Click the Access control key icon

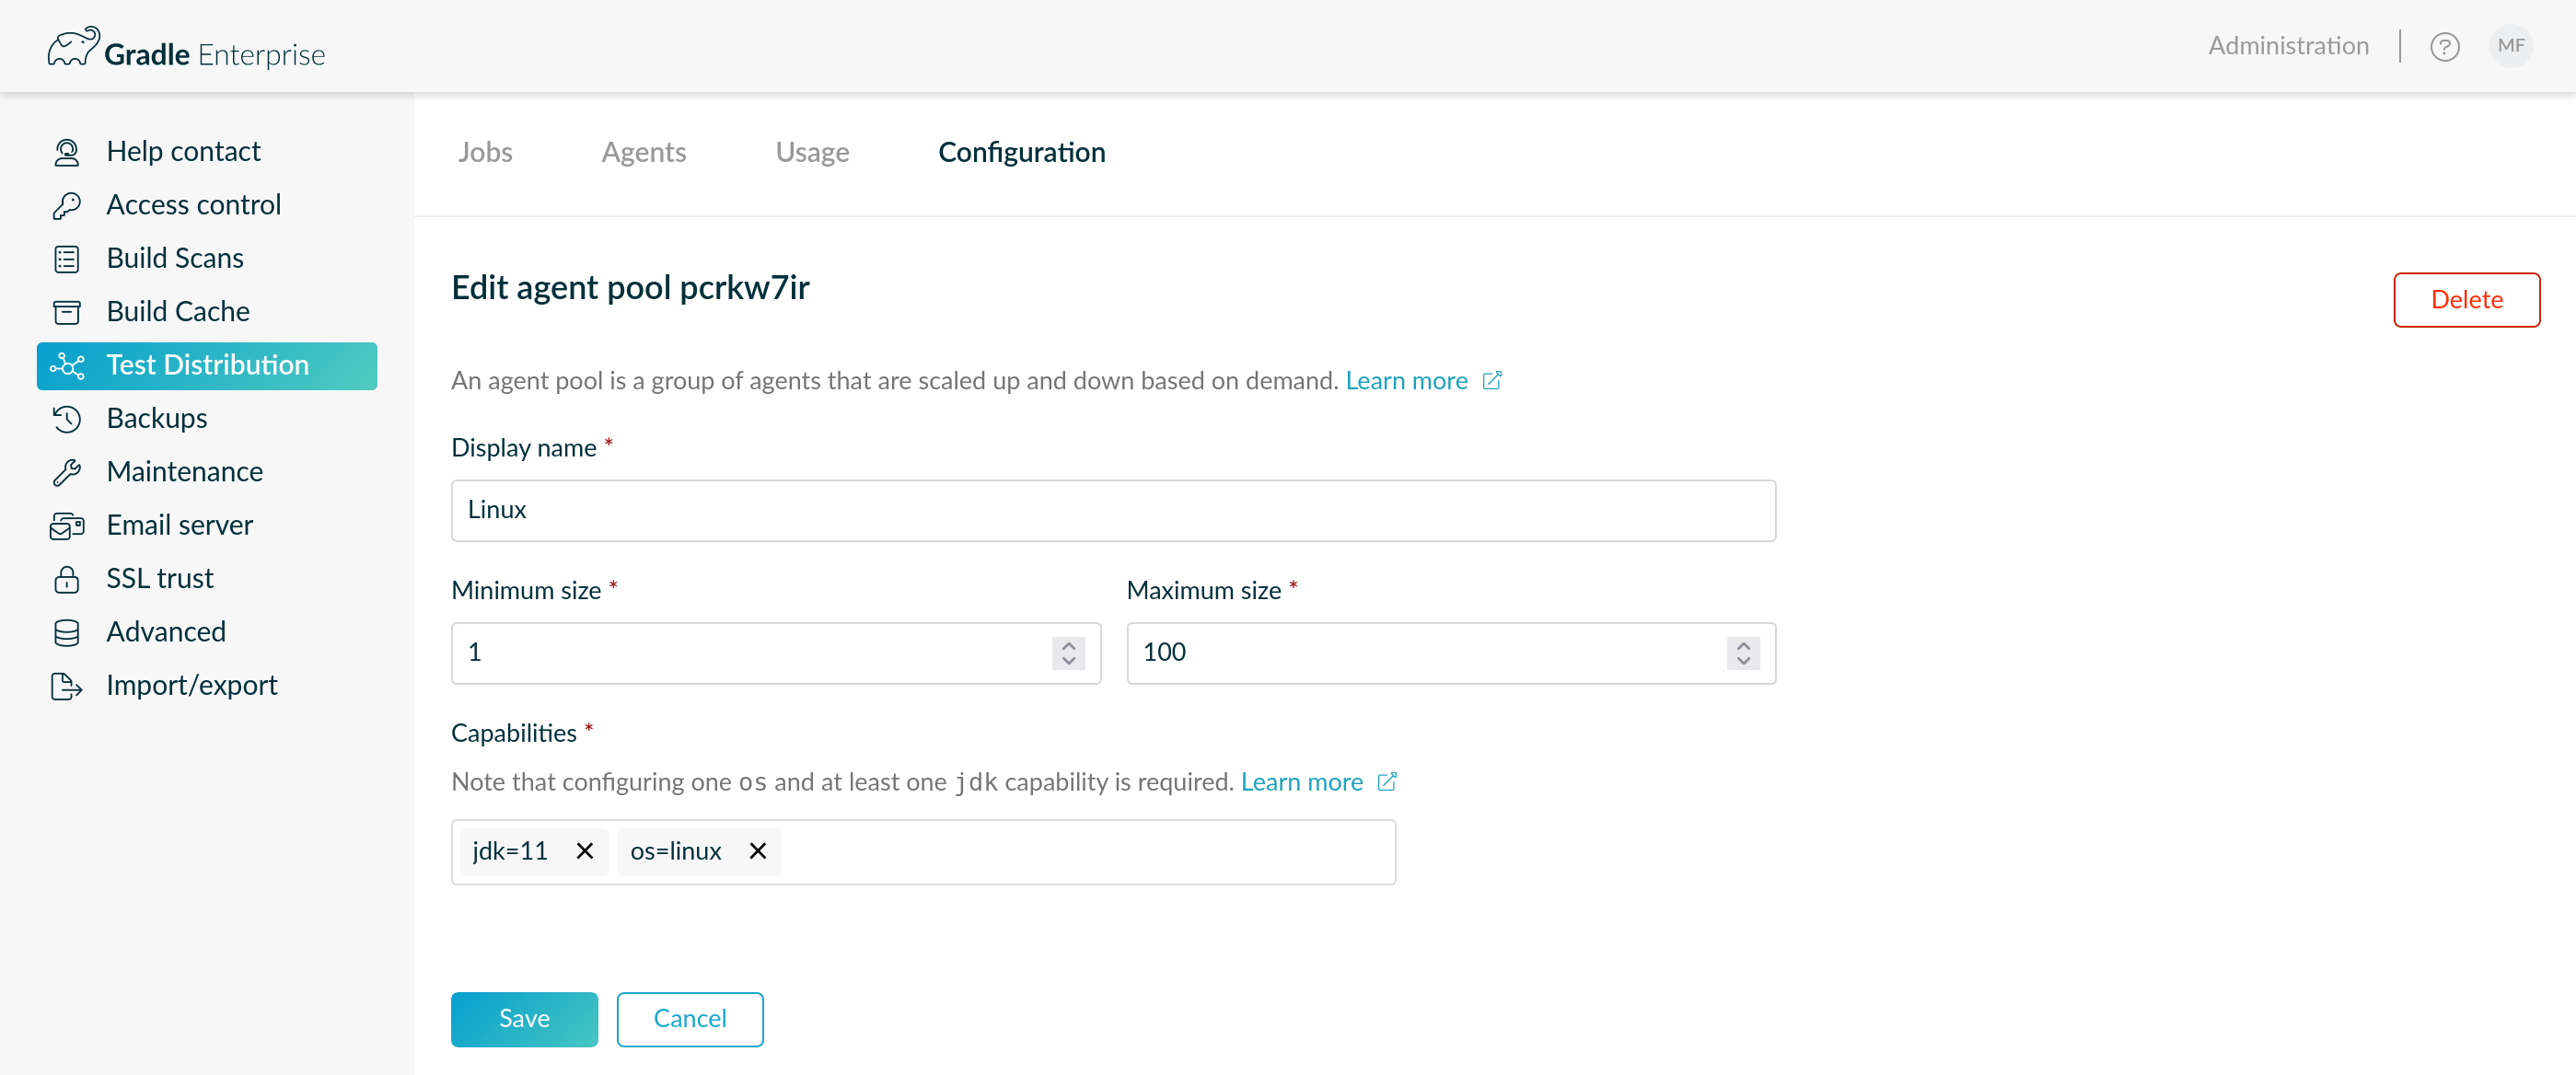(x=67, y=205)
